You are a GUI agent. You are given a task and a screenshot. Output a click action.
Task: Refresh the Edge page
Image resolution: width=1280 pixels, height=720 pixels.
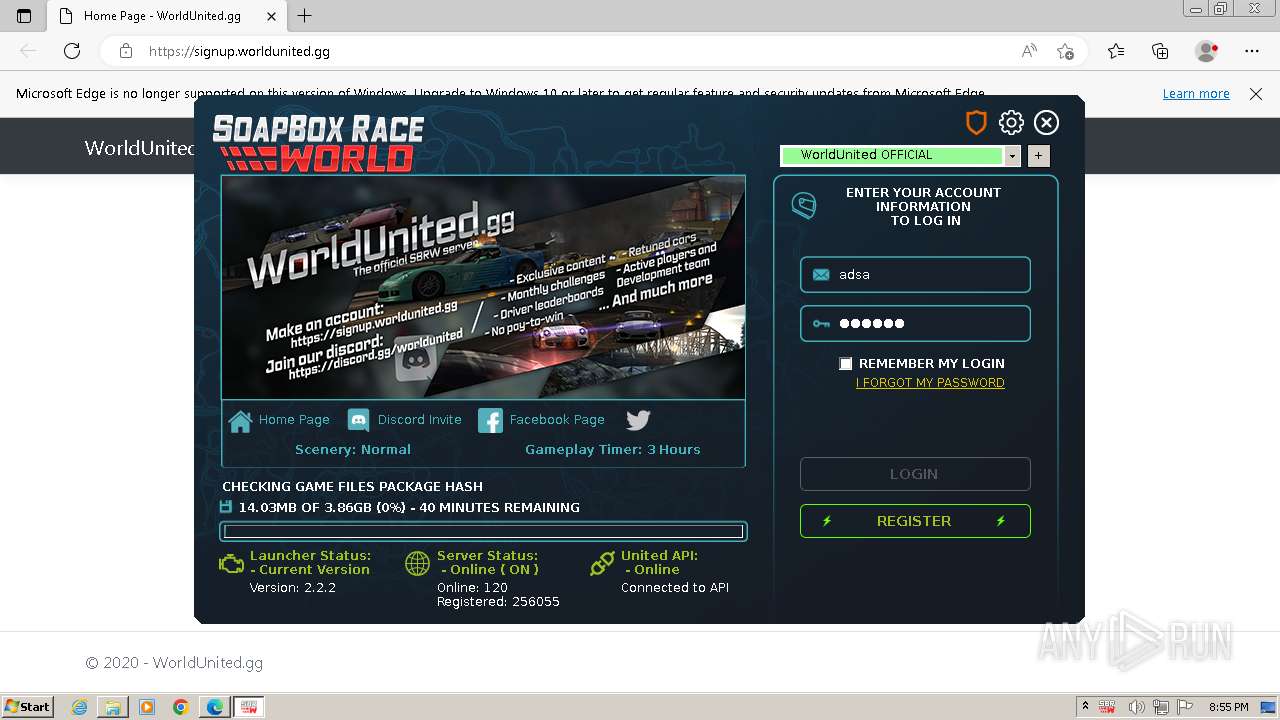[72, 51]
